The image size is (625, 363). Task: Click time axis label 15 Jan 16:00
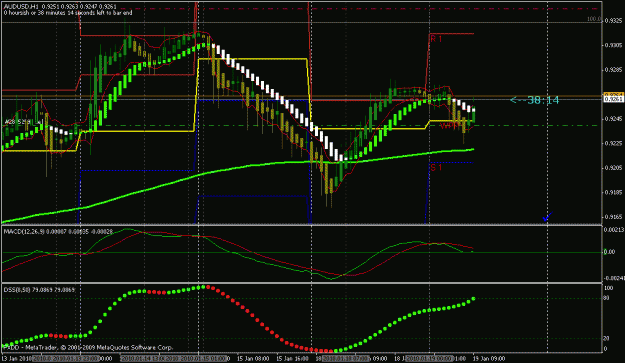pyautogui.click(x=293, y=358)
